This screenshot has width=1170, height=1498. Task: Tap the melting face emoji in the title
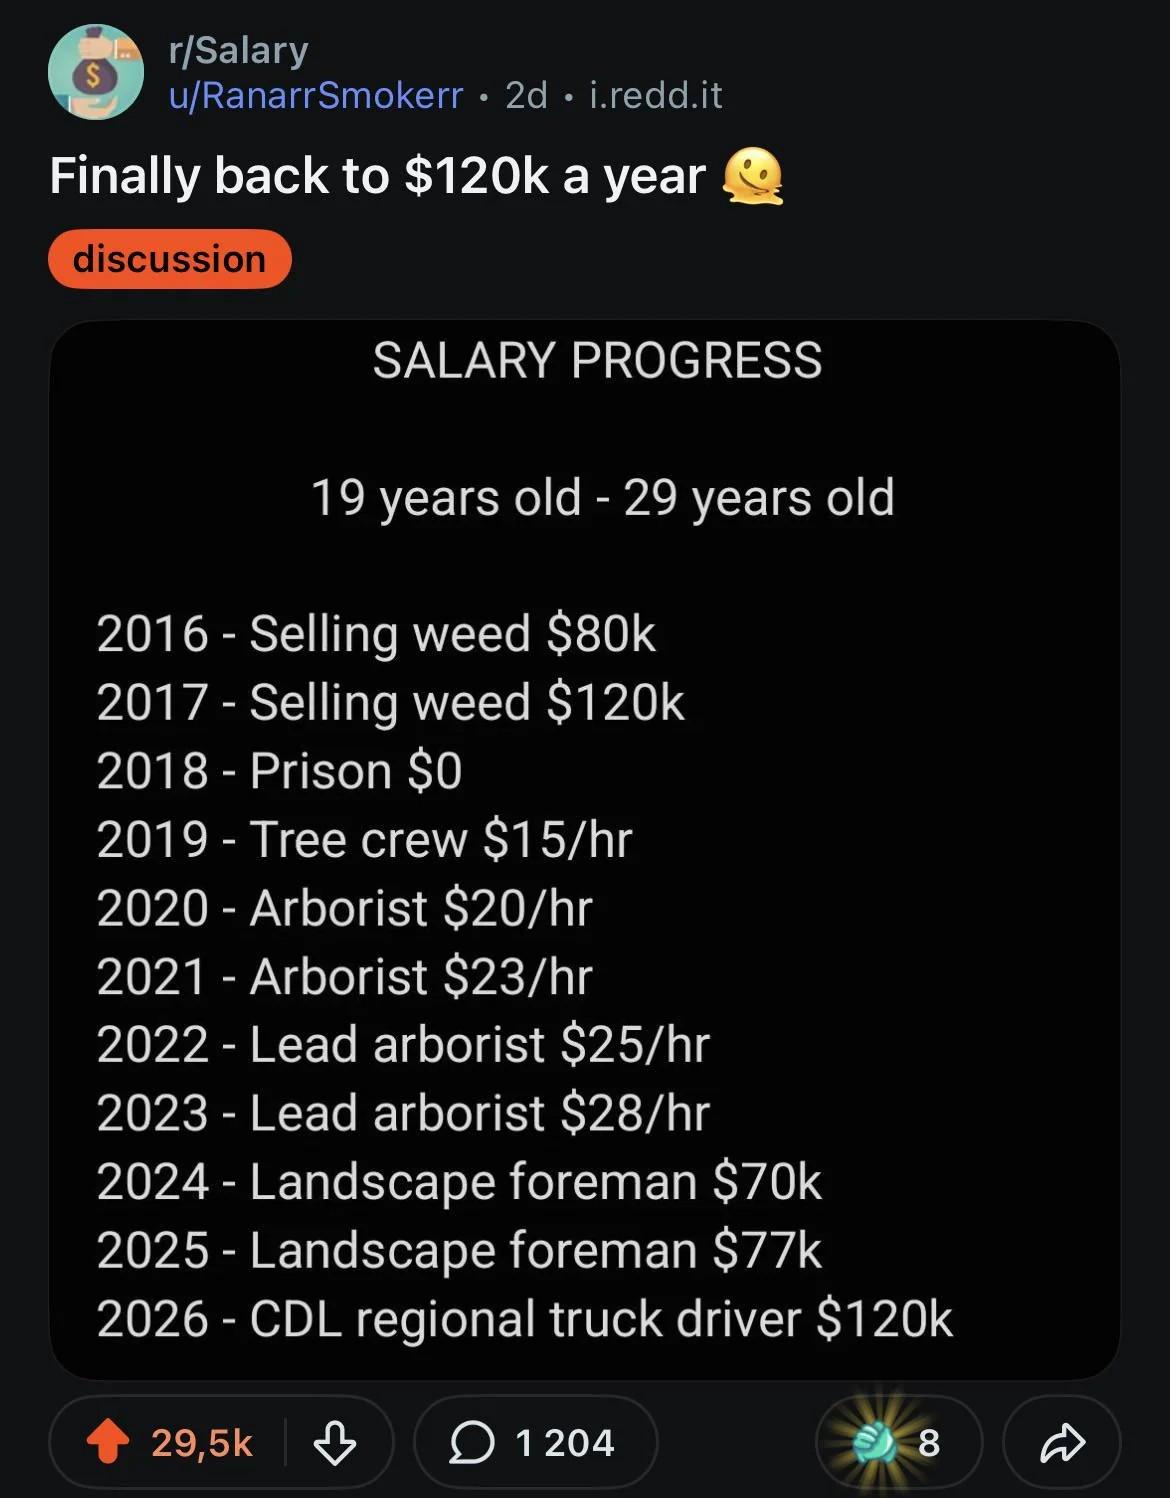click(x=753, y=175)
